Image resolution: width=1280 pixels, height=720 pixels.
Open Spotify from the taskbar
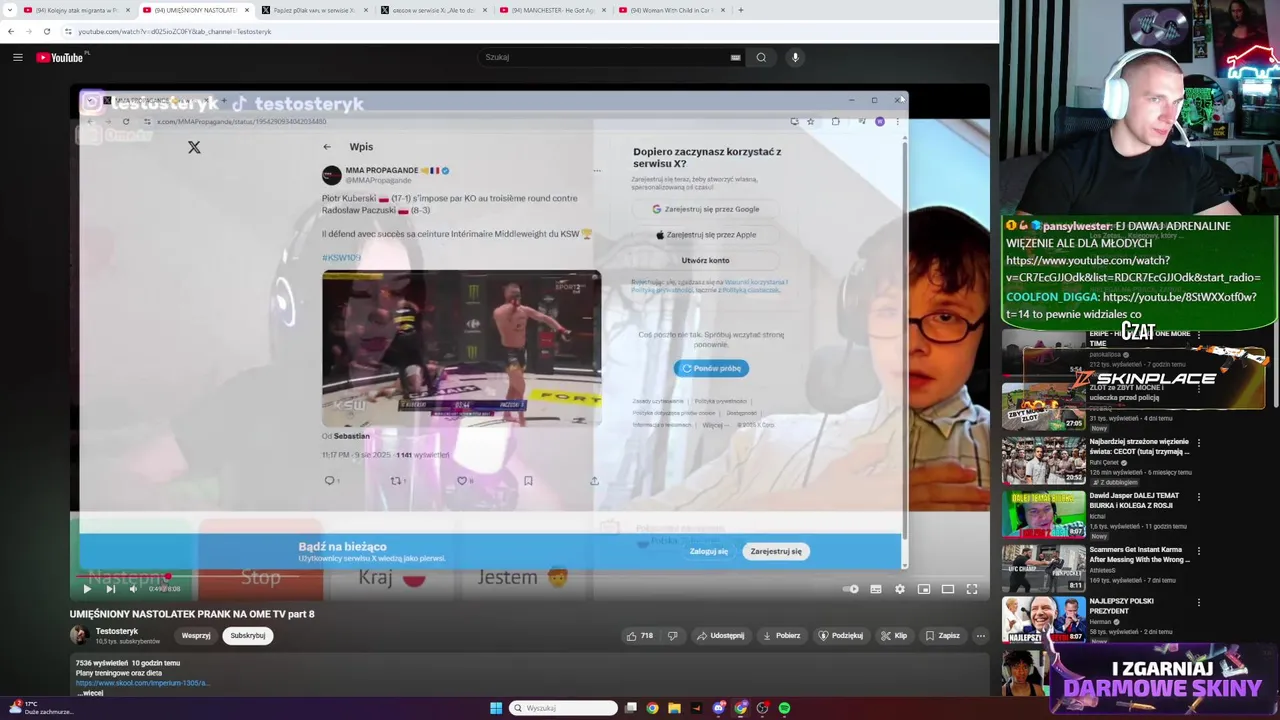[x=784, y=708]
